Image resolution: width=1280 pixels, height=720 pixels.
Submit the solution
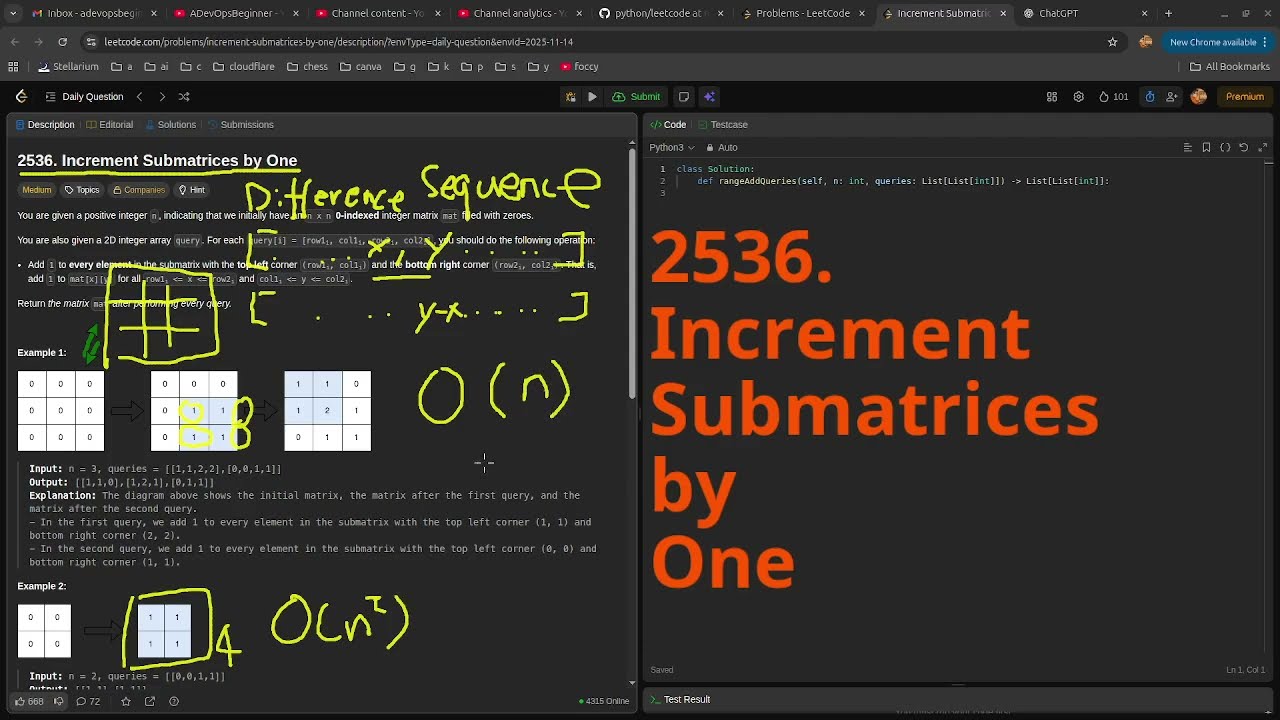[x=636, y=97]
